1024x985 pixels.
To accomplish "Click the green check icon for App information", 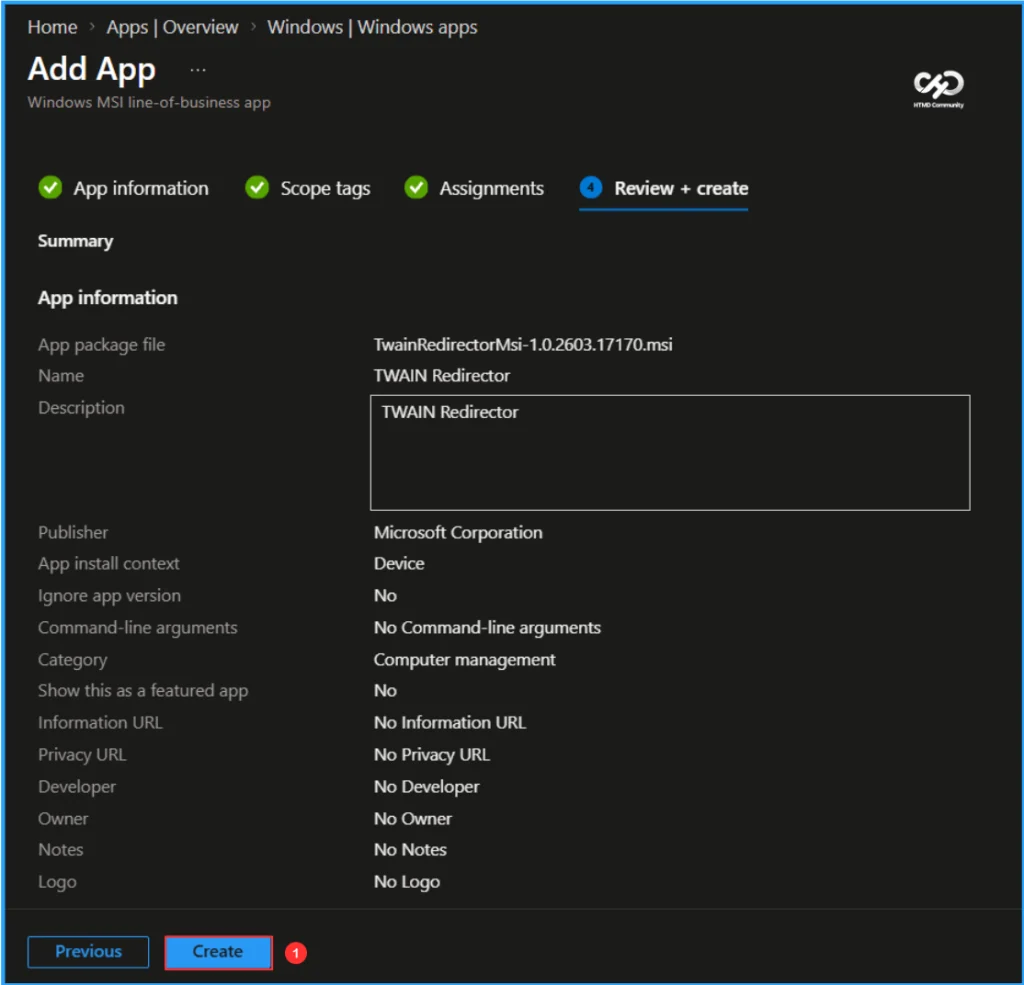I will 50,187.
